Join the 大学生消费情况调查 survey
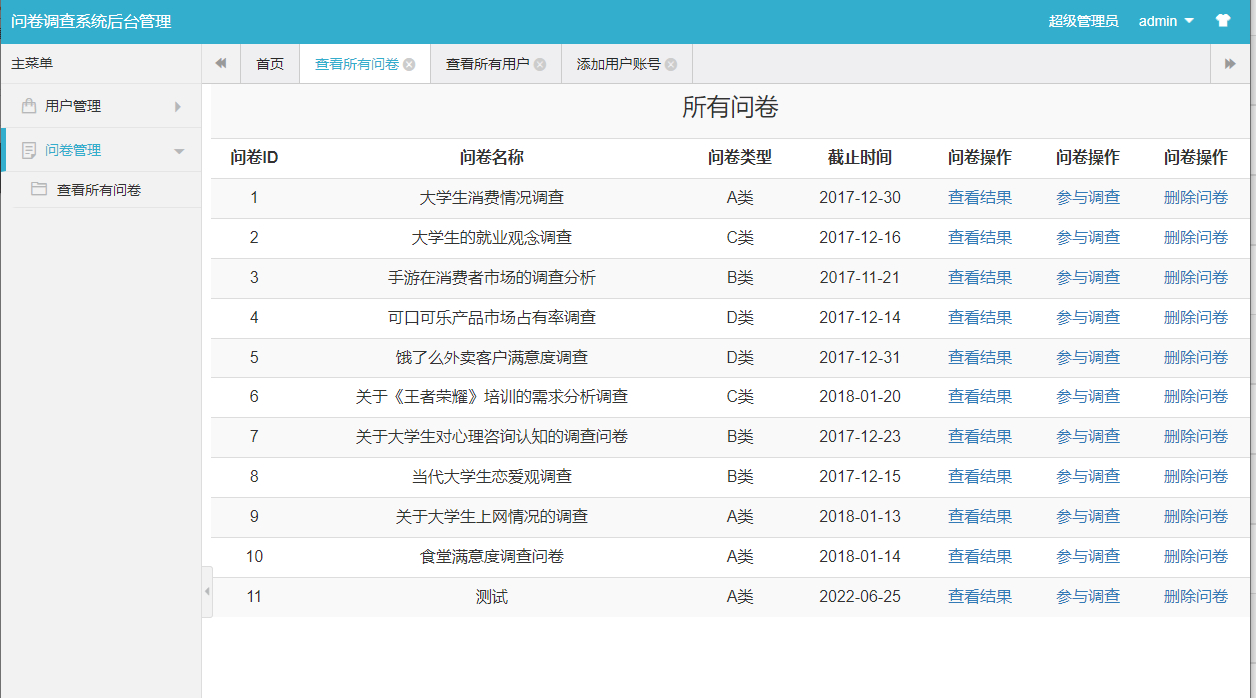The width and height of the screenshot is (1256, 698). pyautogui.click(x=1088, y=198)
